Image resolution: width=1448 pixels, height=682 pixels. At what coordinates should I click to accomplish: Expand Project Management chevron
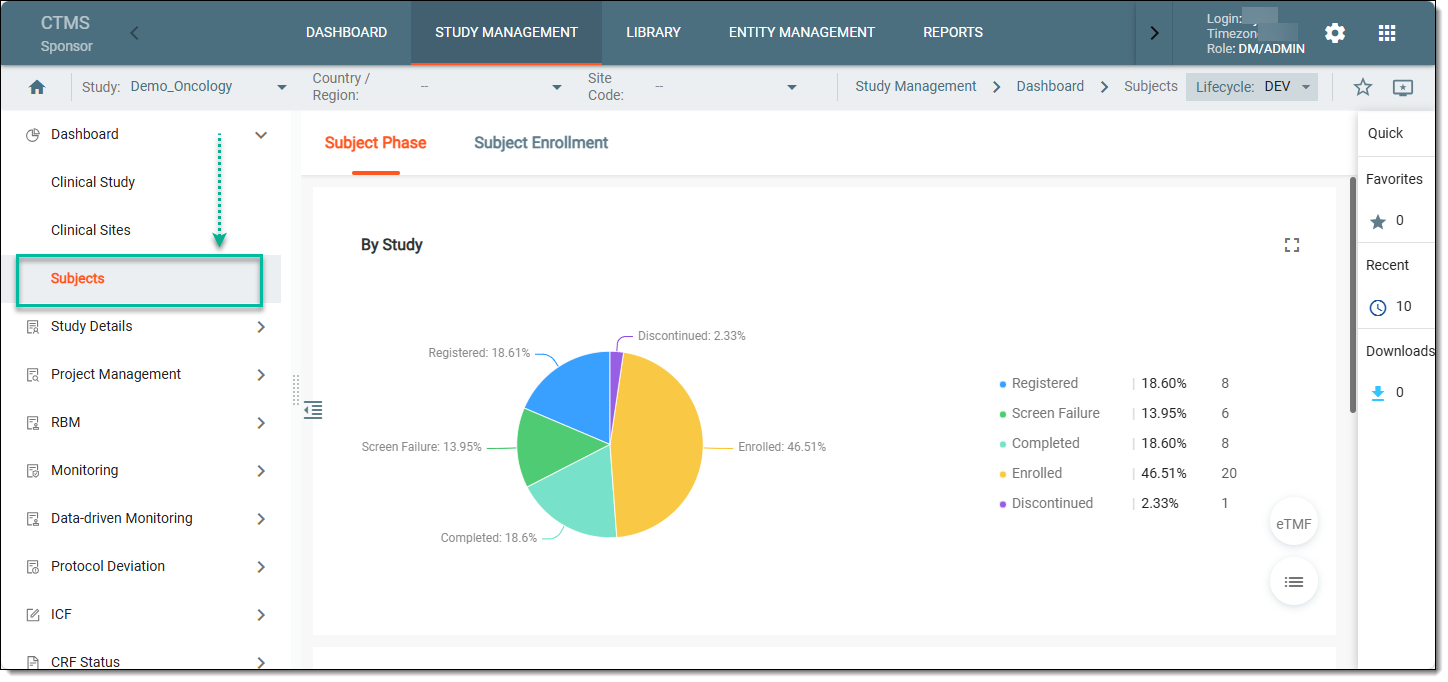click(x=261, y=375)
